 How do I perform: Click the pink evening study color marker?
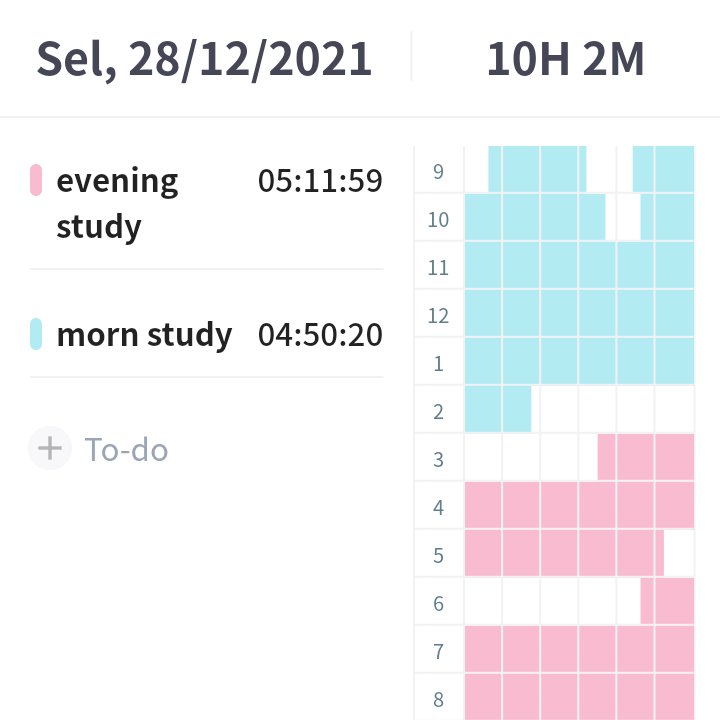(x=36, y=180)
